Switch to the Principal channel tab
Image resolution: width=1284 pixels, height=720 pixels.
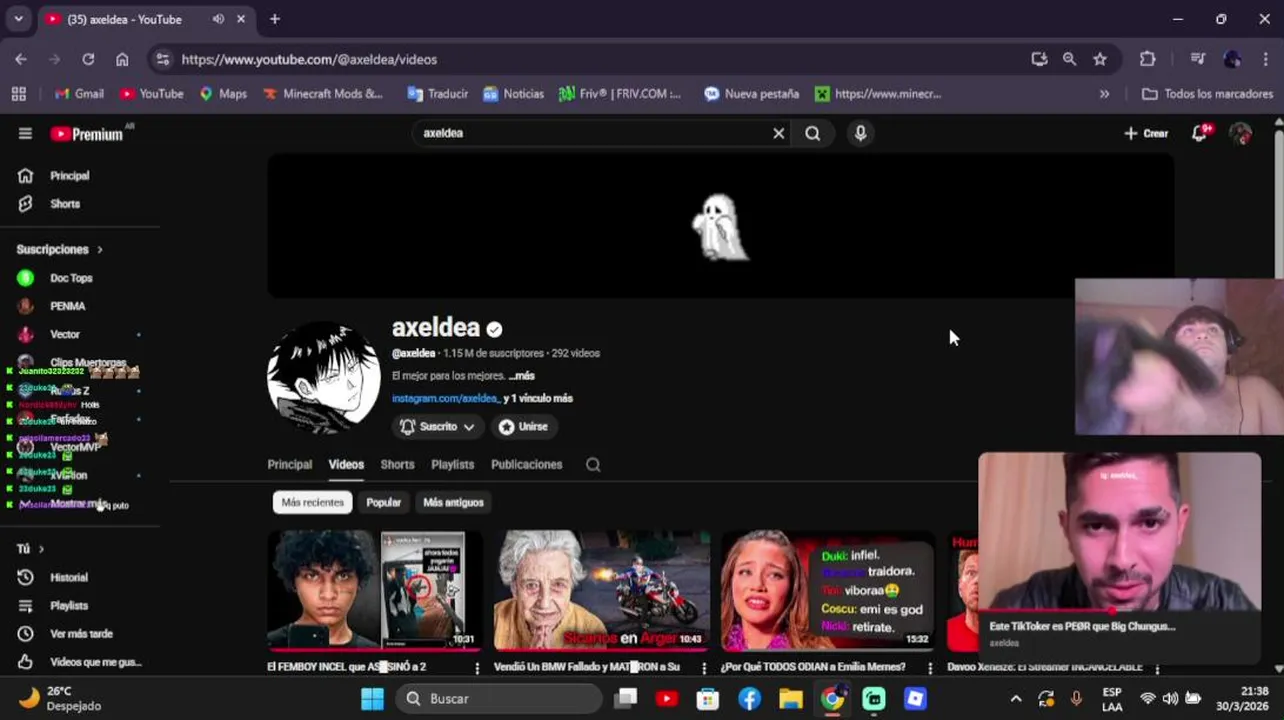[x=290, y=464]
